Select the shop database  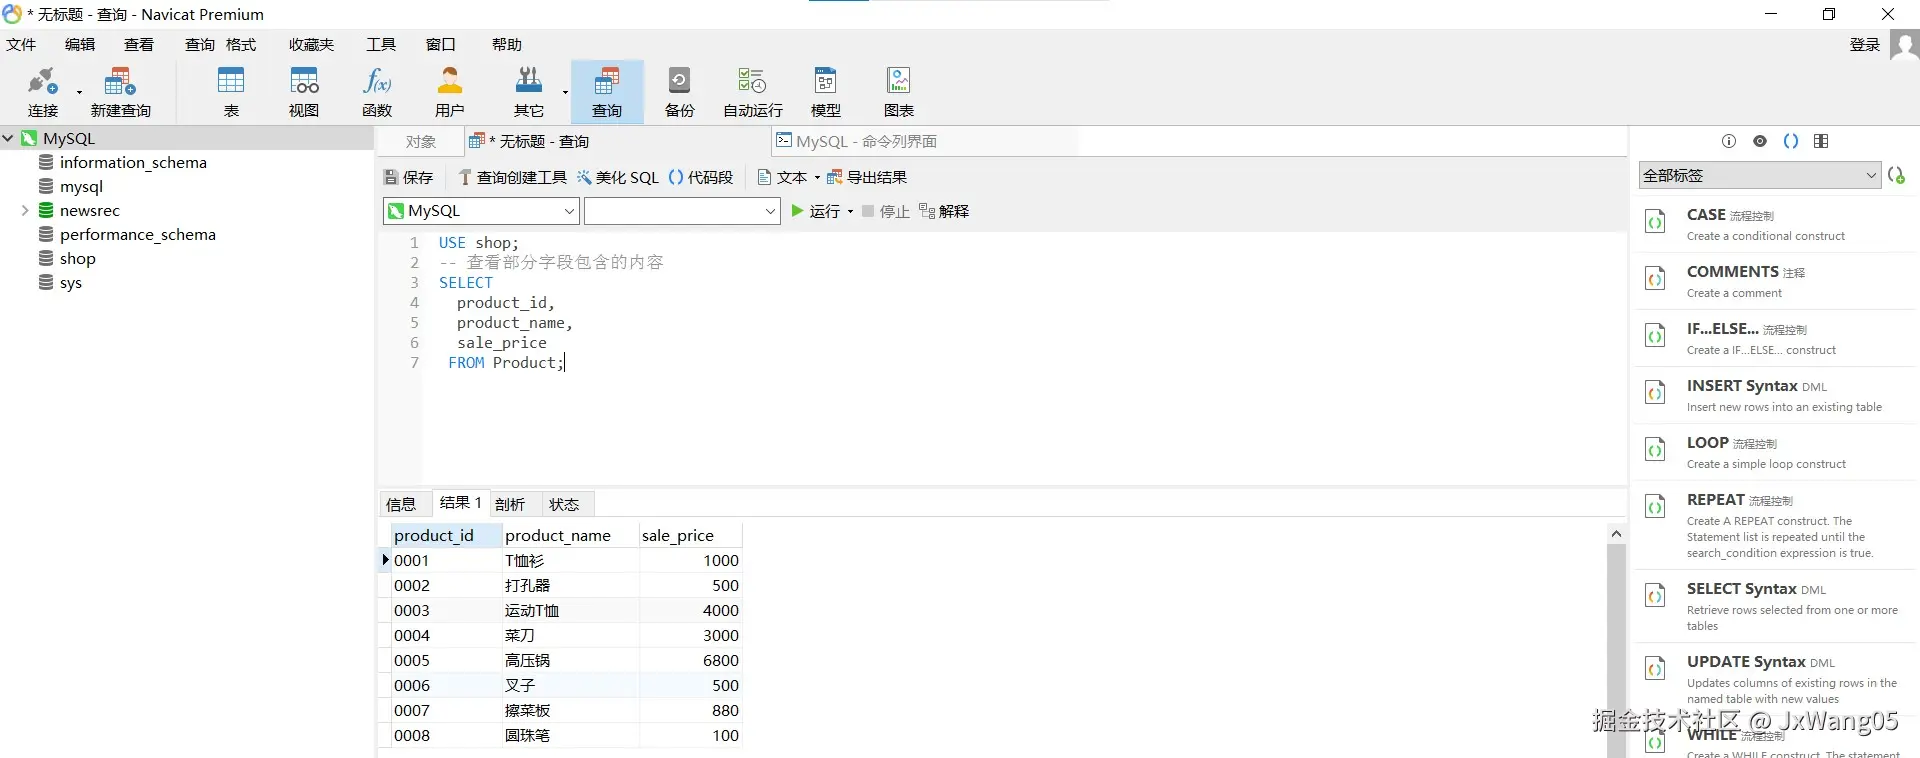coord(78,258)
